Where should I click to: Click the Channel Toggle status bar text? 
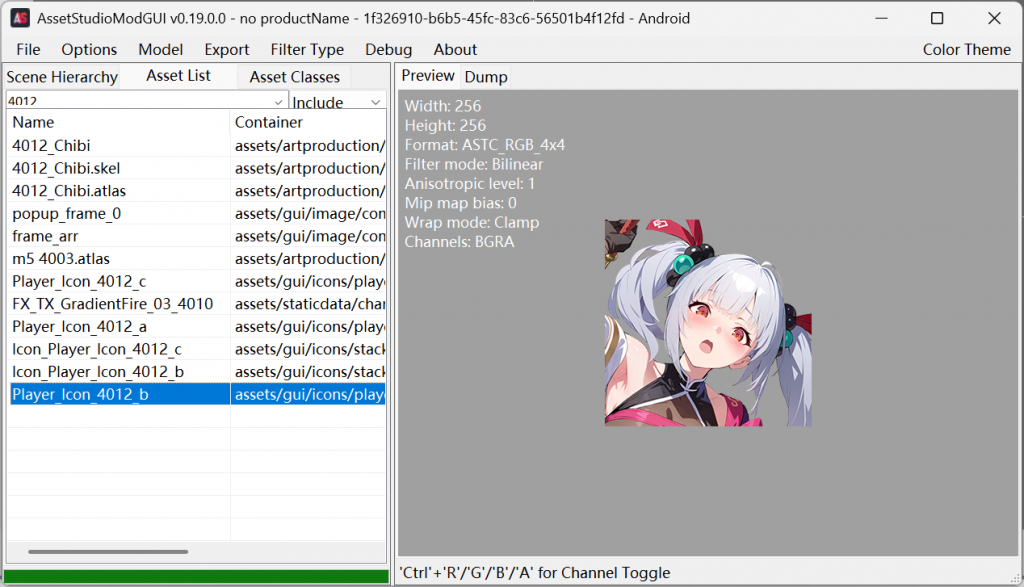535,573
